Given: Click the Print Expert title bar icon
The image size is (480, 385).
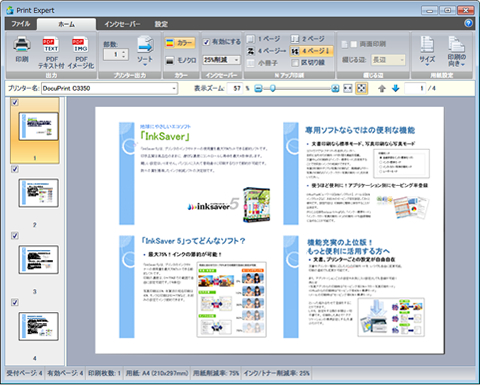Looking at the screenshot, I should (10, 10).
